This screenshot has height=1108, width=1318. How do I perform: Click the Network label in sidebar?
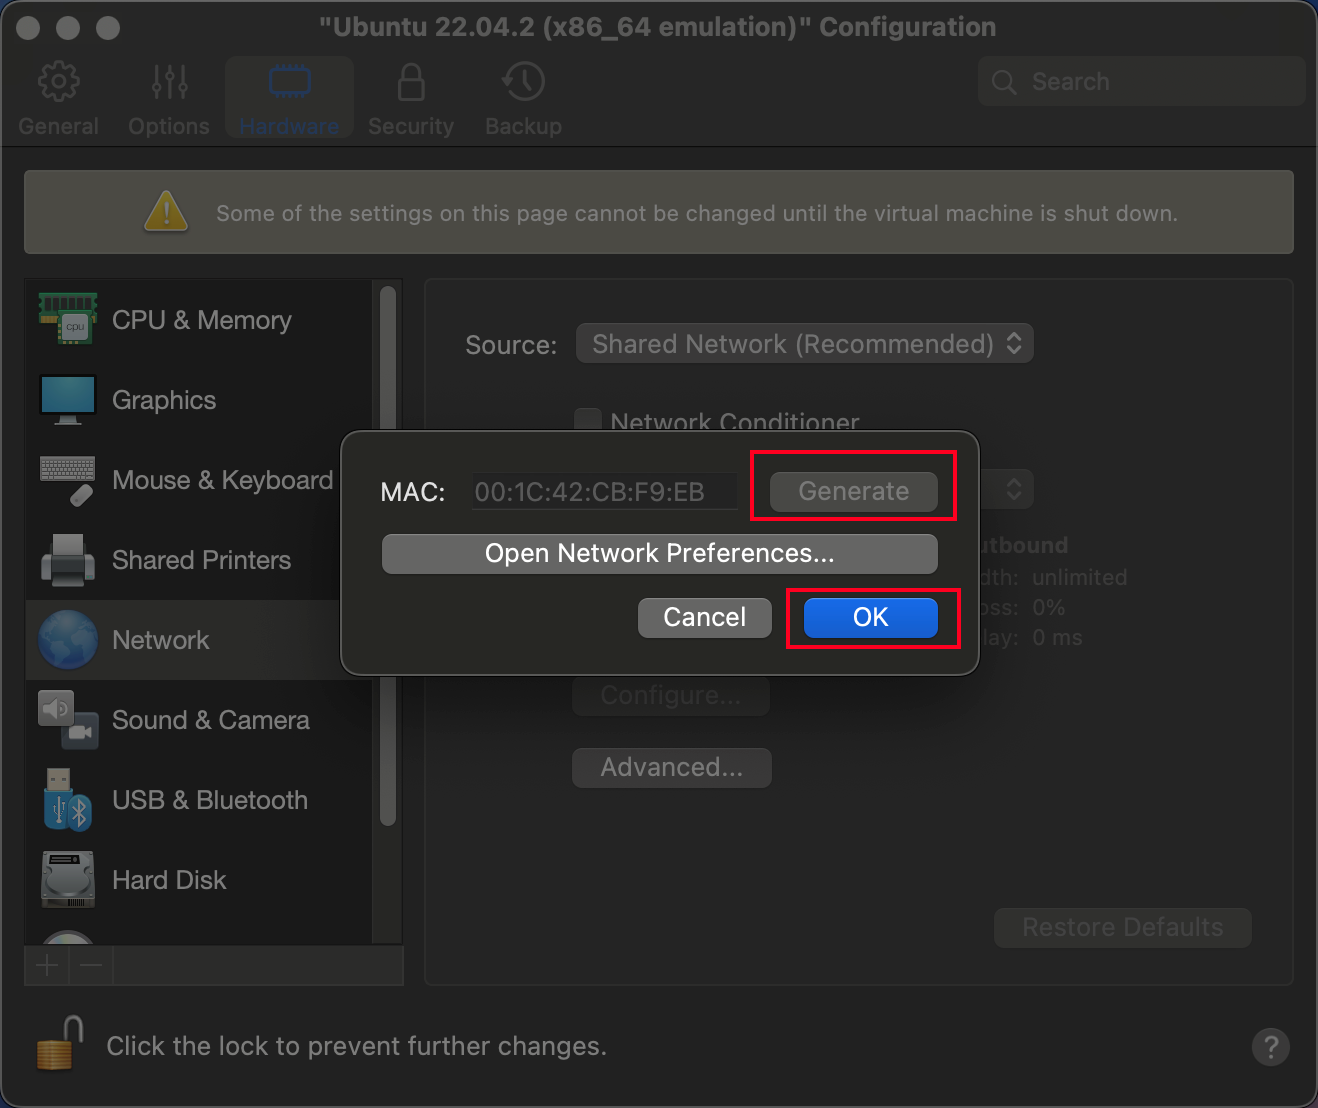tap(161, 640)
